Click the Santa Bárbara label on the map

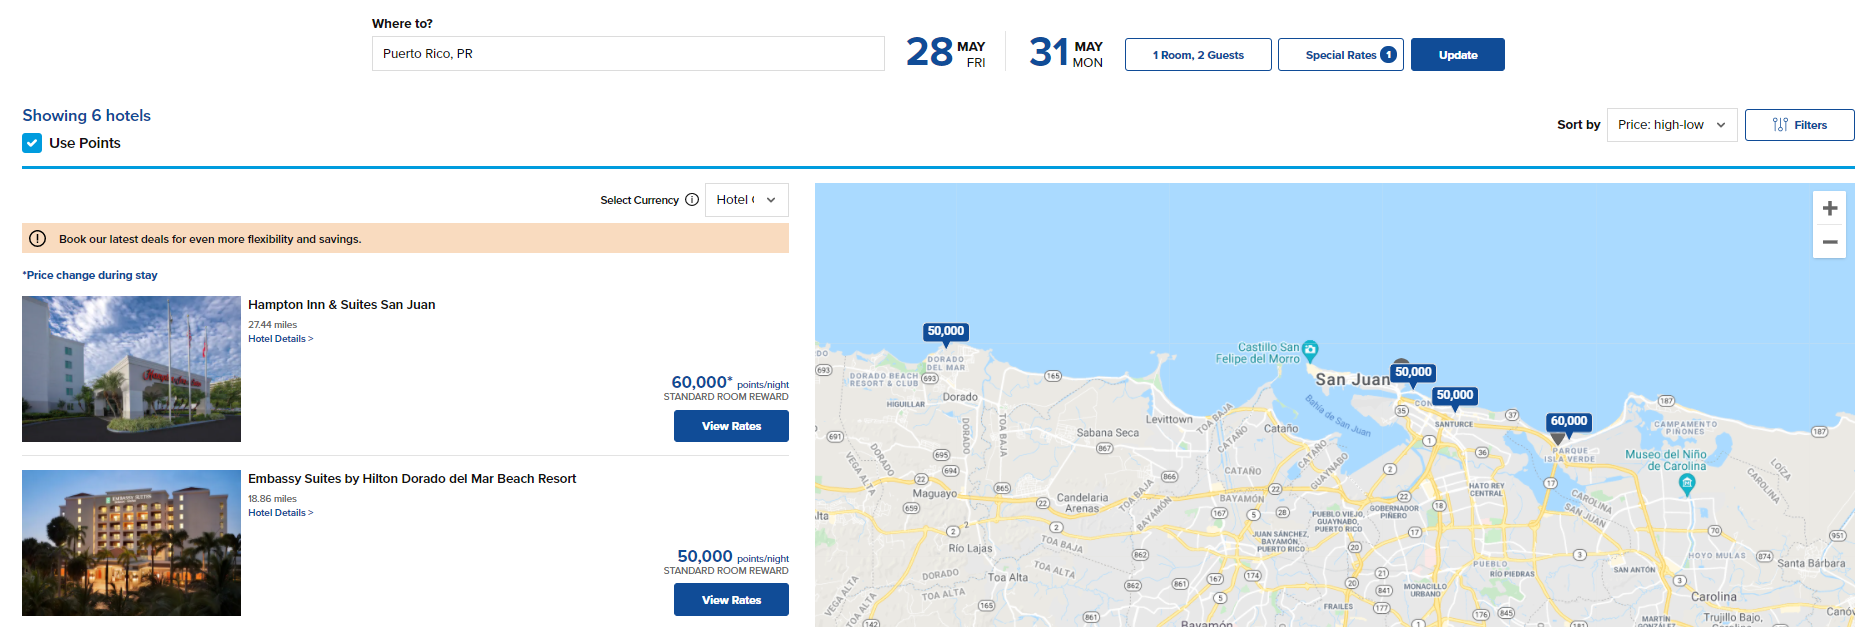tap(1811, 563)
